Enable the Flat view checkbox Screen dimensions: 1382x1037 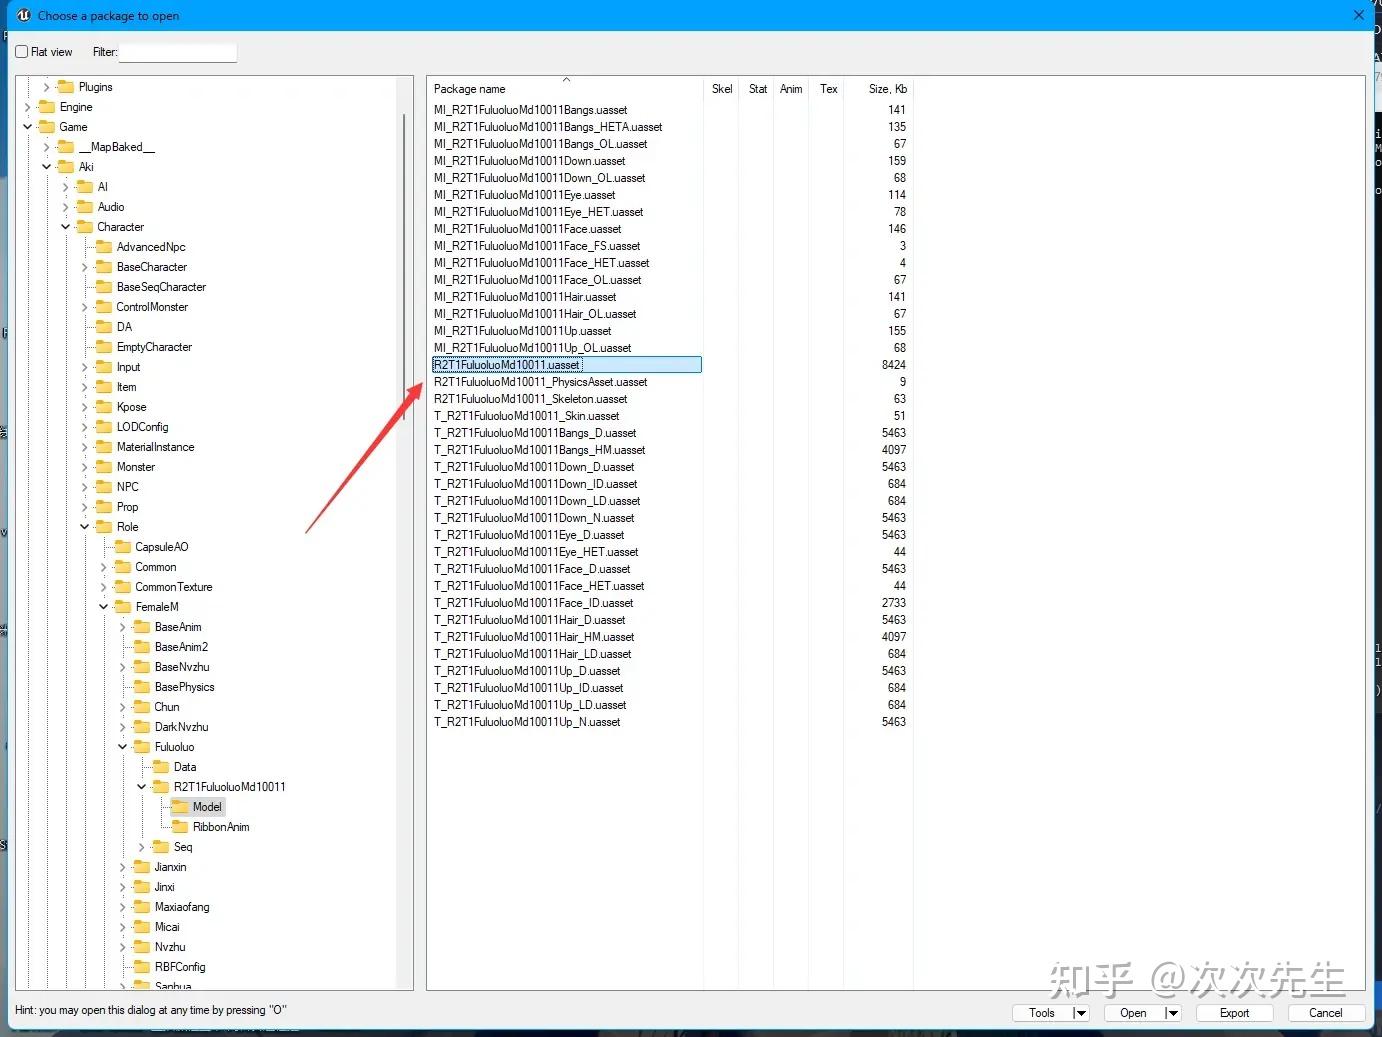click(x=22, y=52)
